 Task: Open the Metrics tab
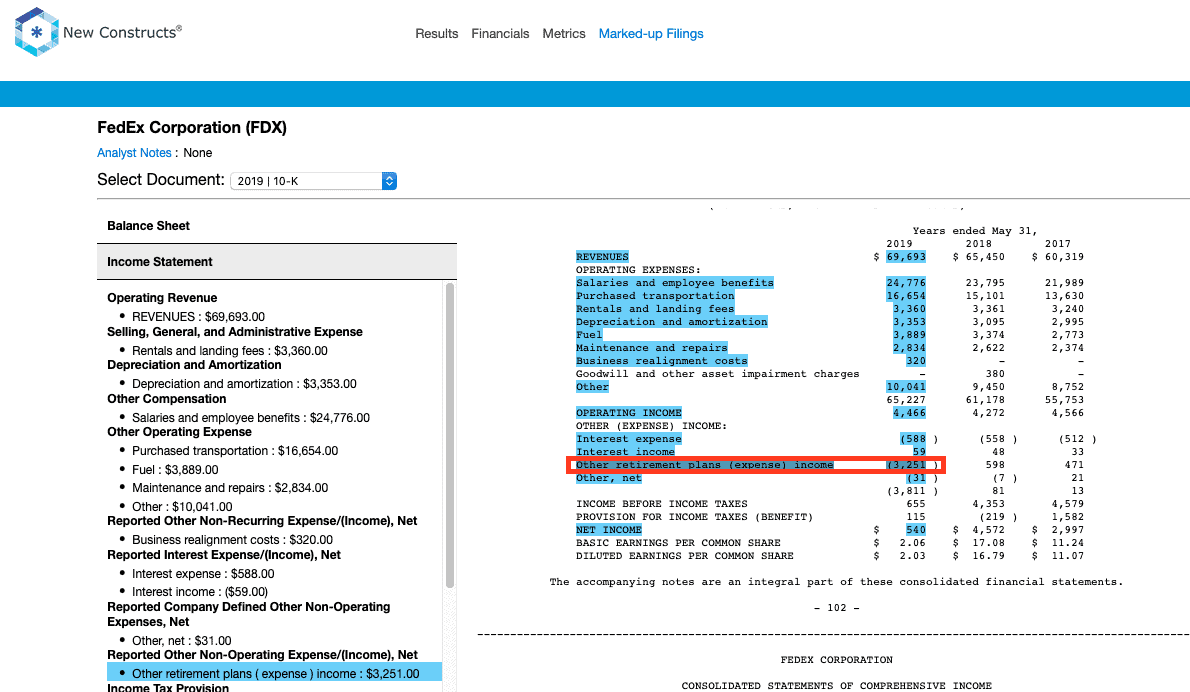564,33
